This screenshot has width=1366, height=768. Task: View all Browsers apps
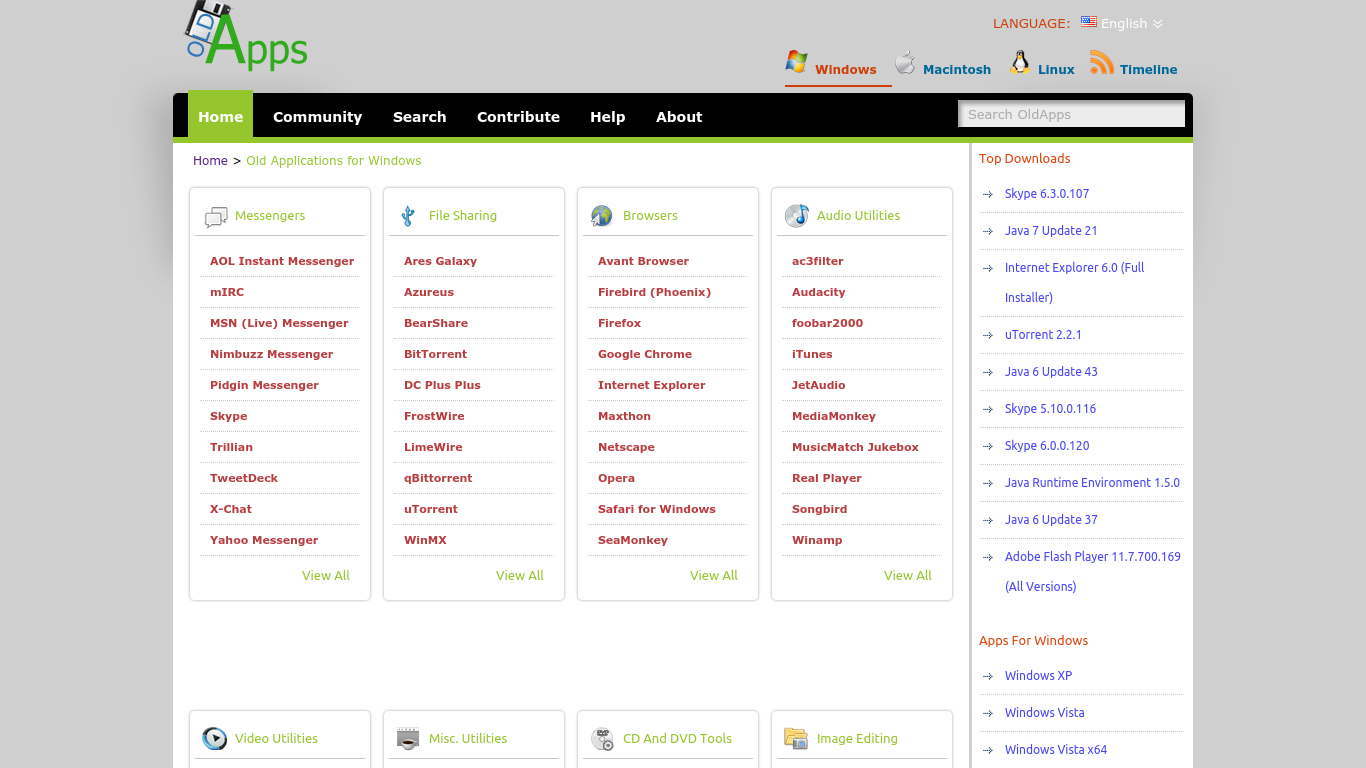click(x=714, y=575)
